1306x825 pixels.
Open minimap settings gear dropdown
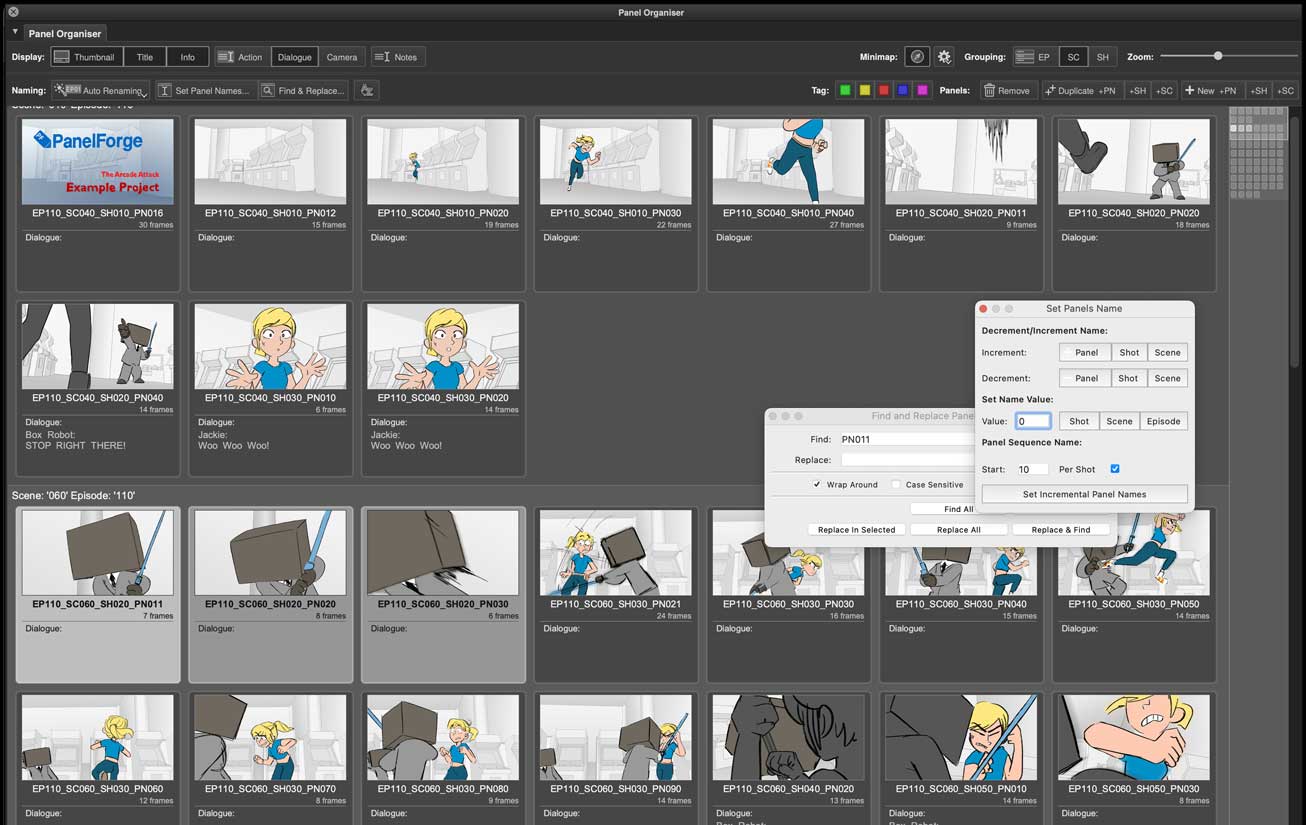[x=944, y=57]
